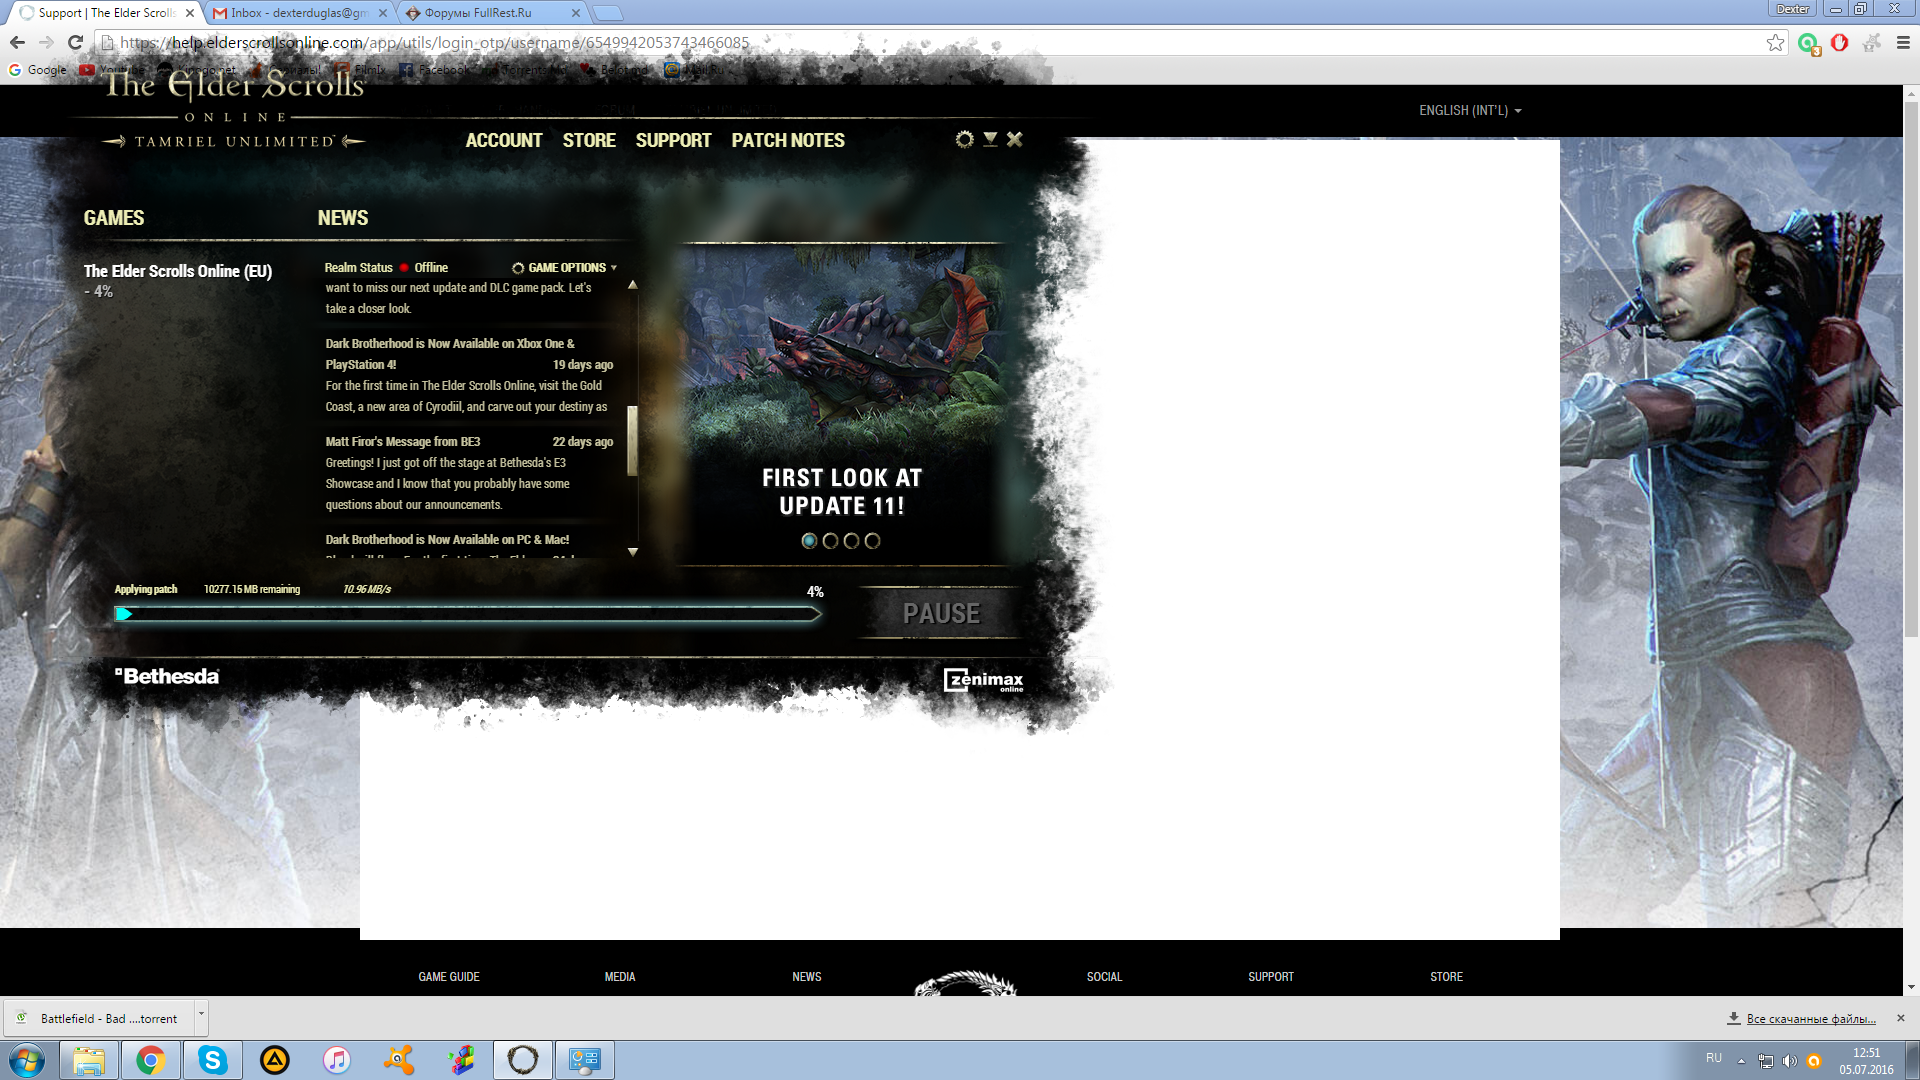Select the first carousel slide dot

coord(809,541)
